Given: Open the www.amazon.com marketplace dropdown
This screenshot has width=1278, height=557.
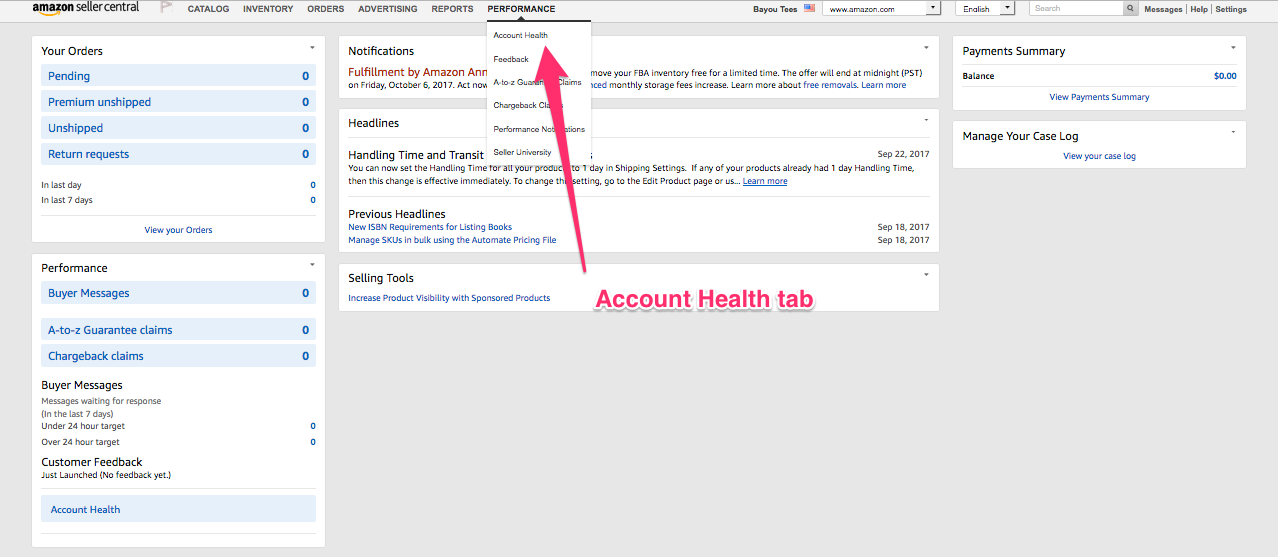Looking at the screenshot, I should (932, 9).
